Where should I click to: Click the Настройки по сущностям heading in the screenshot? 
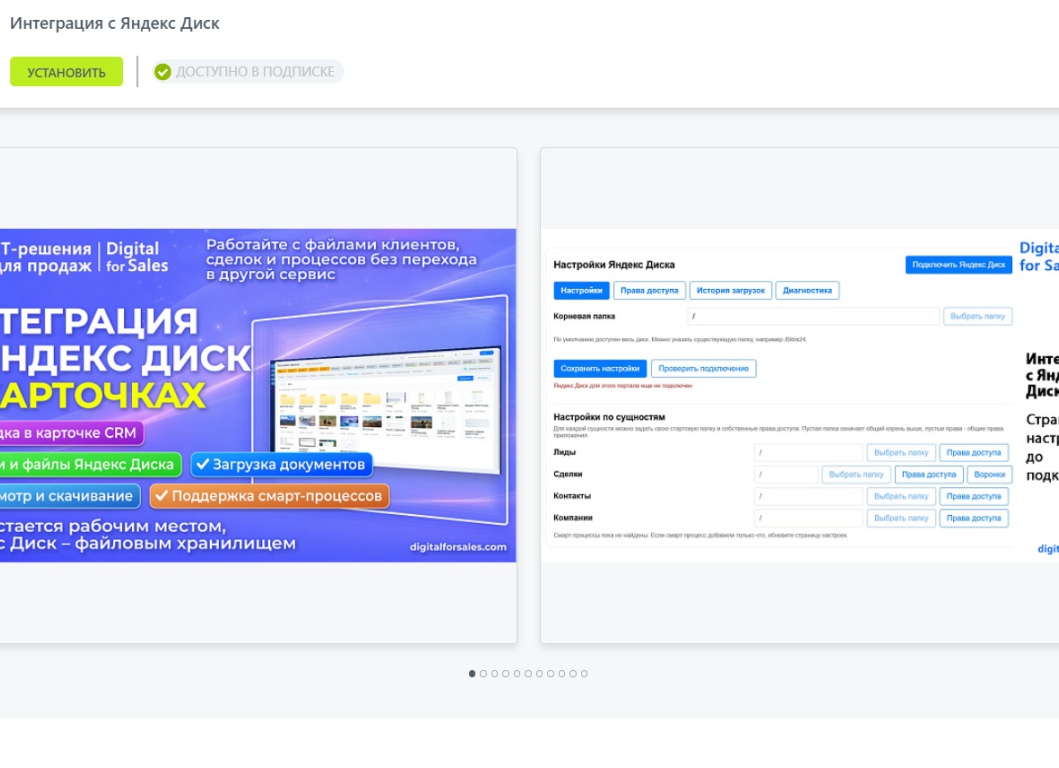point(609,417)
